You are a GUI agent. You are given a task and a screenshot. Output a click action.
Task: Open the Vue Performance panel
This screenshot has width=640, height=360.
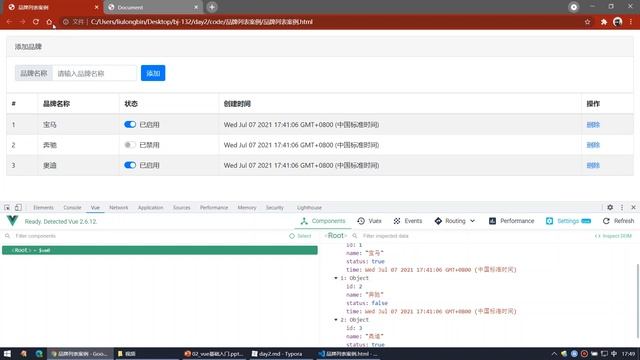pos(511,221)
